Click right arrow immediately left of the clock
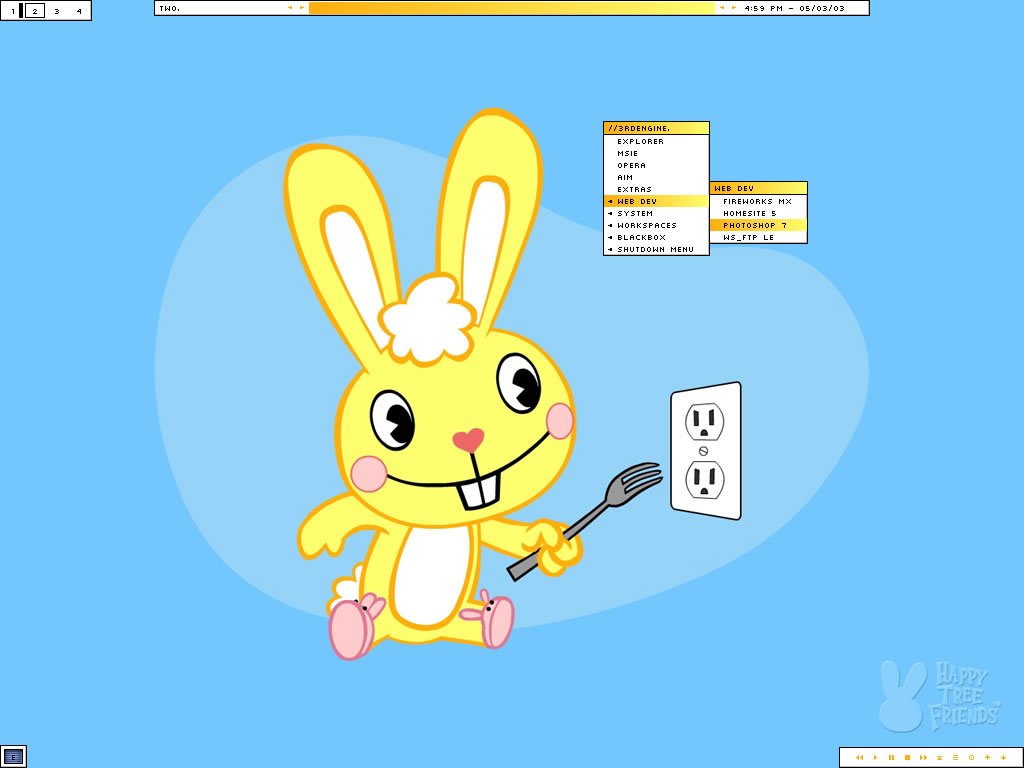This screenshot has width=1024, height=768. point(734,8)
